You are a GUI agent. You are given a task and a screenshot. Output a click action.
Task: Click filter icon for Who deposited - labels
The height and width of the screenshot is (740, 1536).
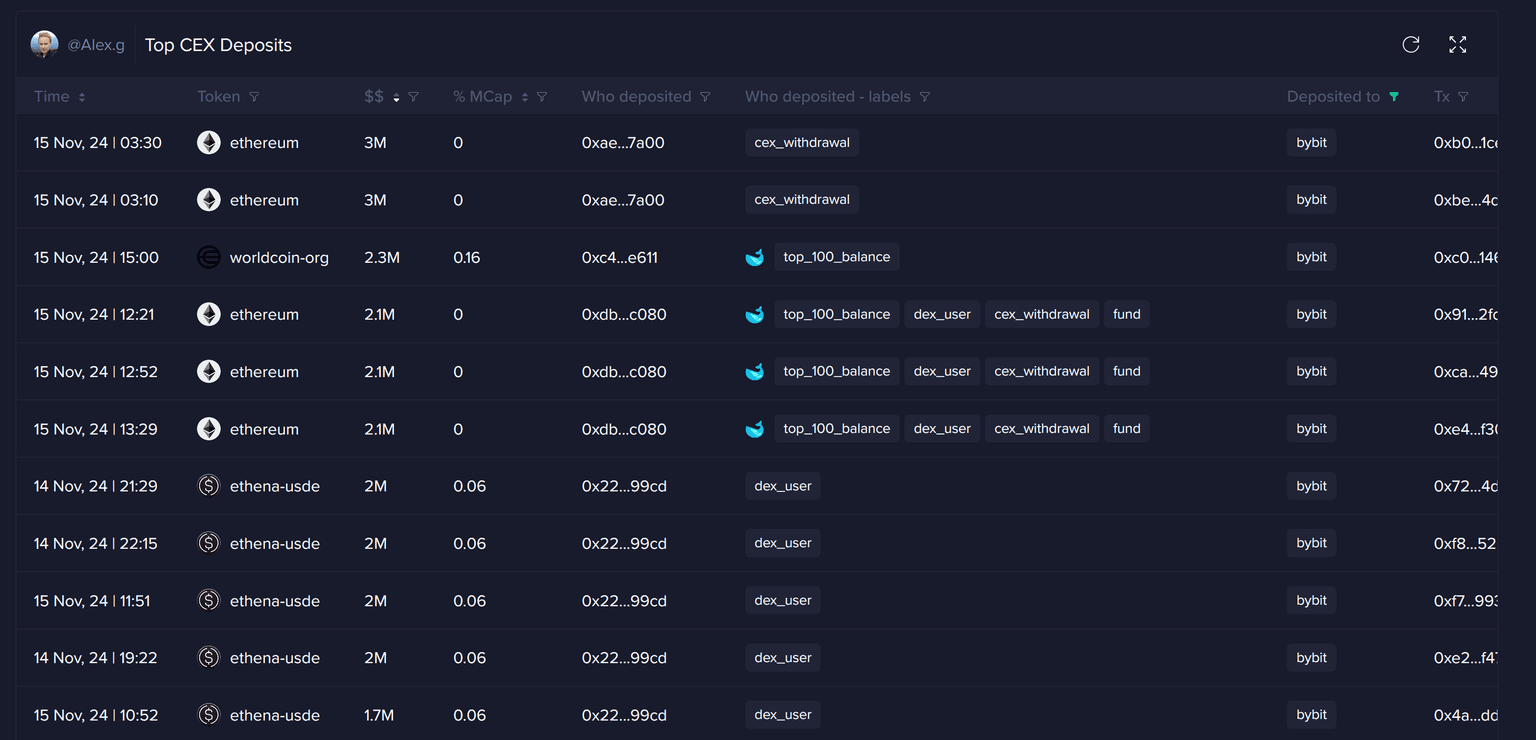coord(925,97)
